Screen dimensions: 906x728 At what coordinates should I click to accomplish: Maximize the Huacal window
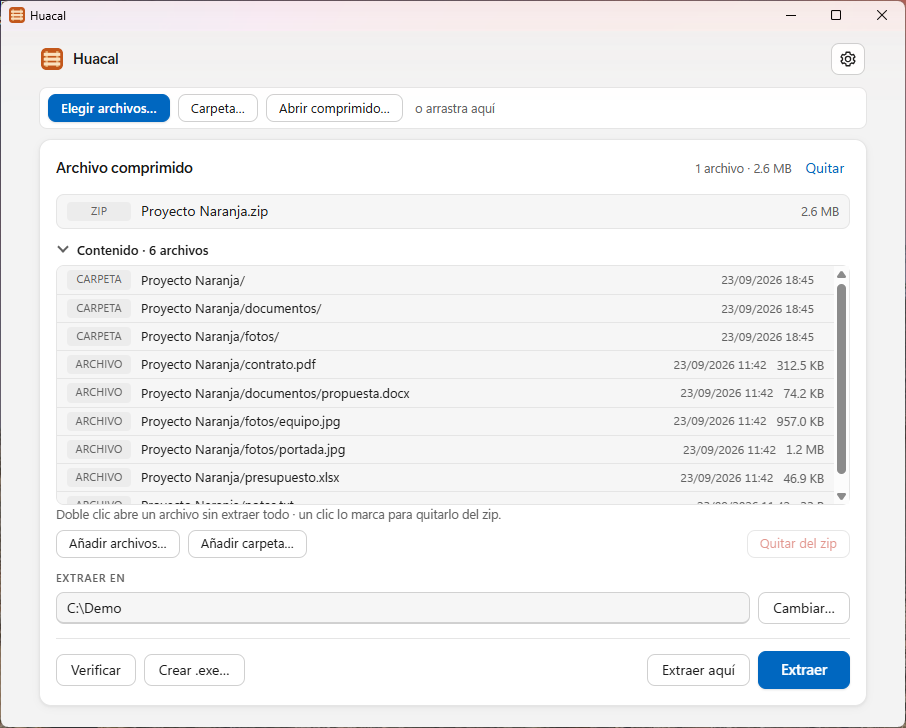pos(836,15)
